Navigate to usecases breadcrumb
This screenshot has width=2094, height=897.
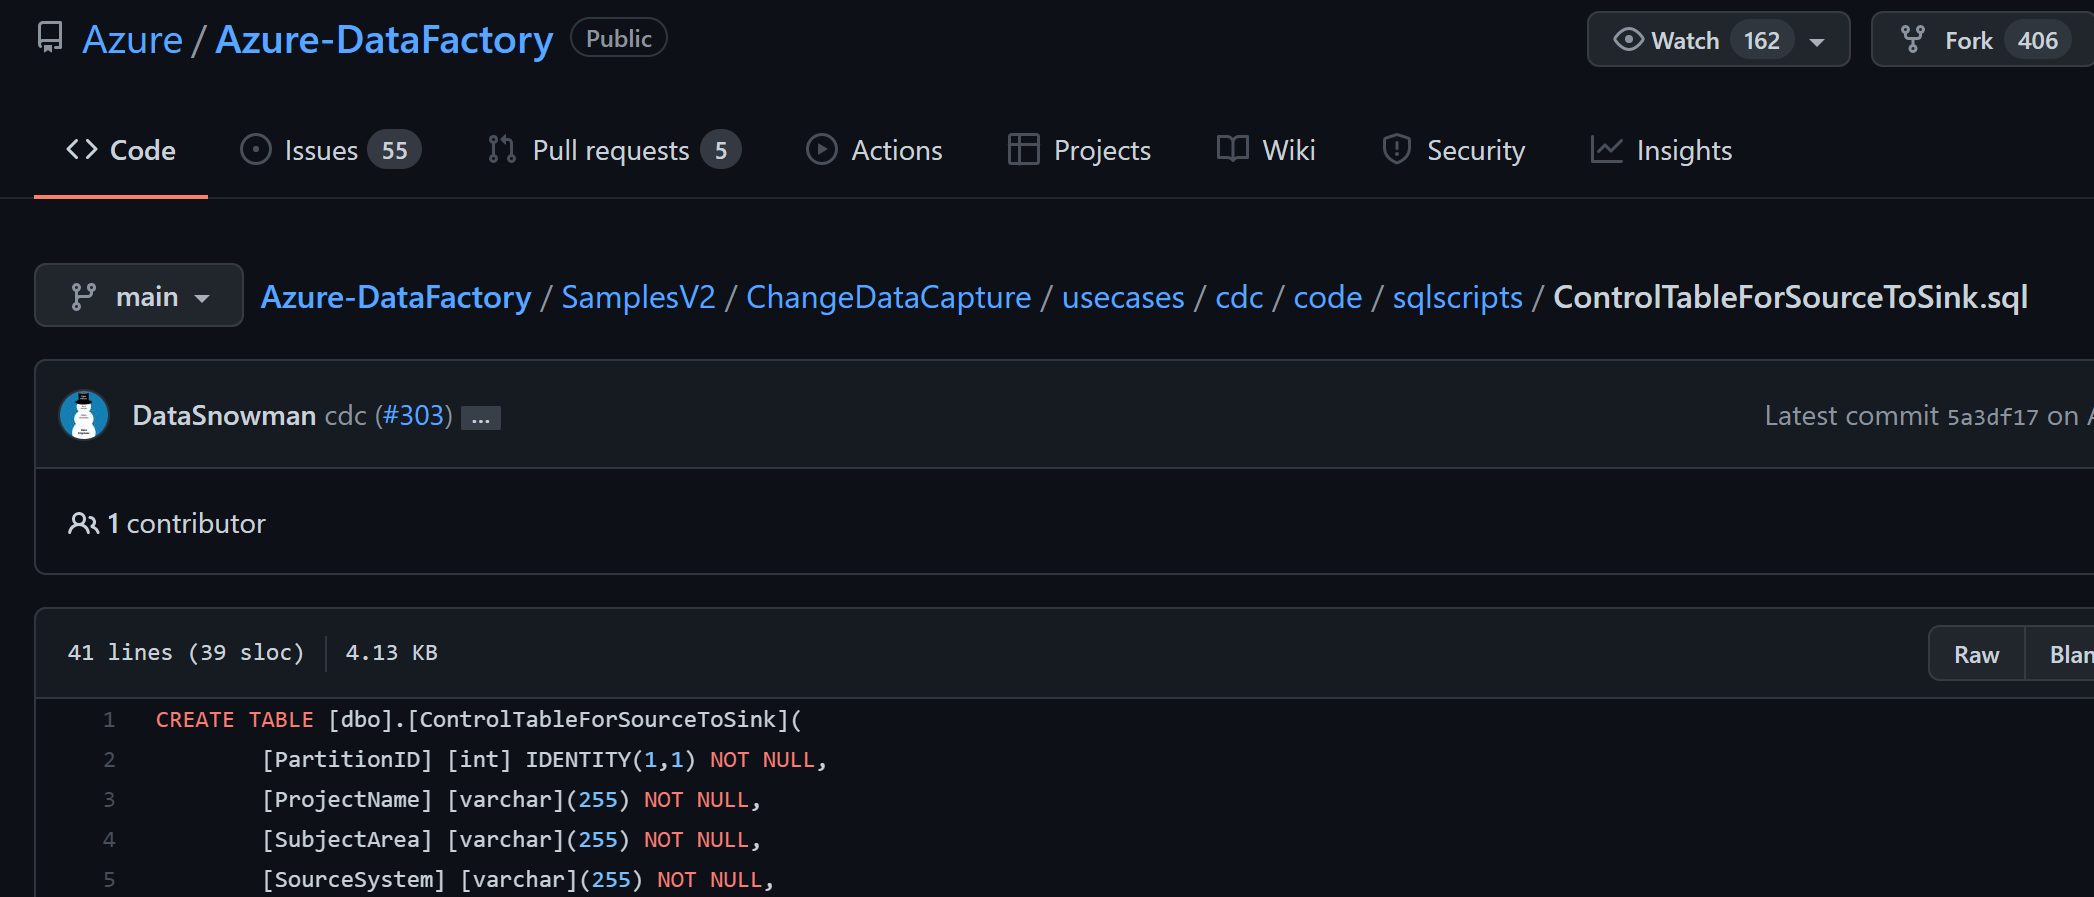(1123, 297)
